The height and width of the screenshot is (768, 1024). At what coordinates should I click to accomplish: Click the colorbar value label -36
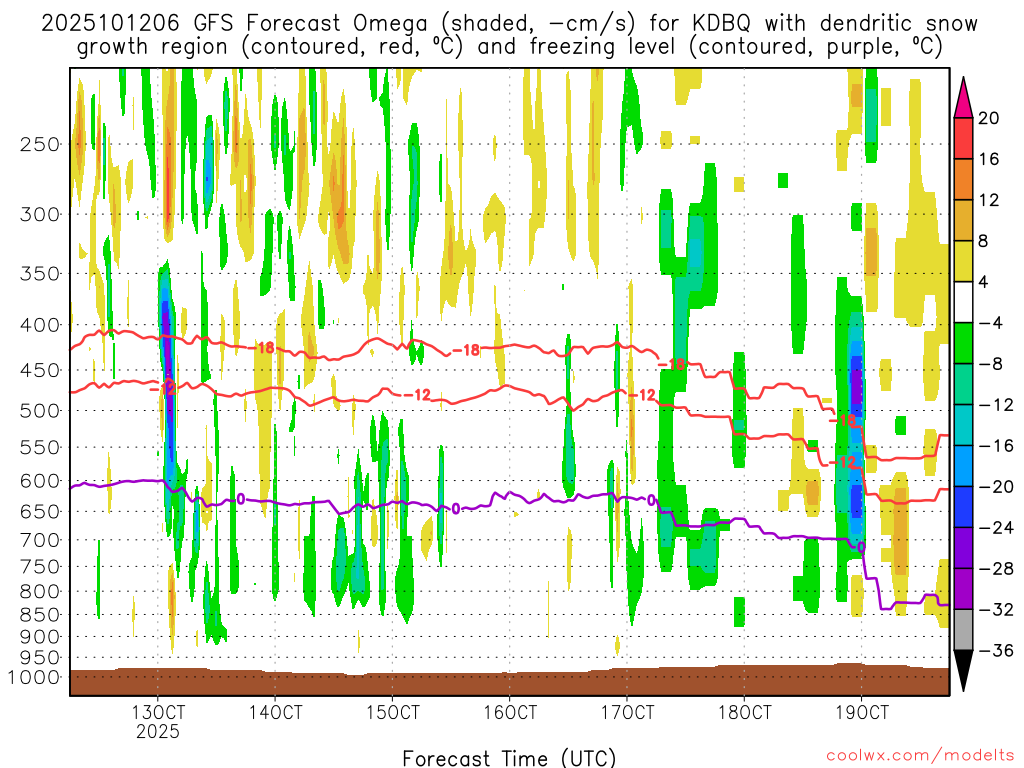pyautogui.click(x=996, y=650)
